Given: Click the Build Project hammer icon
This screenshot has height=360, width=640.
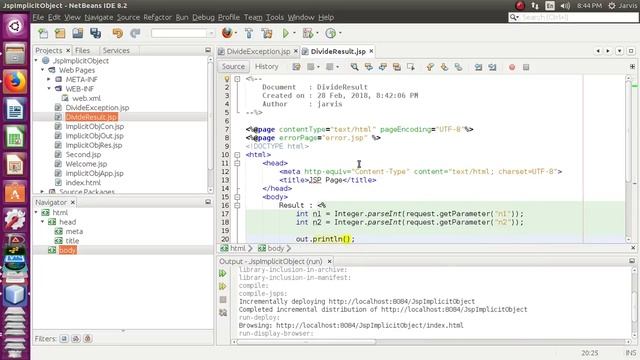Looking at the screenshot, I should [249, 33].
